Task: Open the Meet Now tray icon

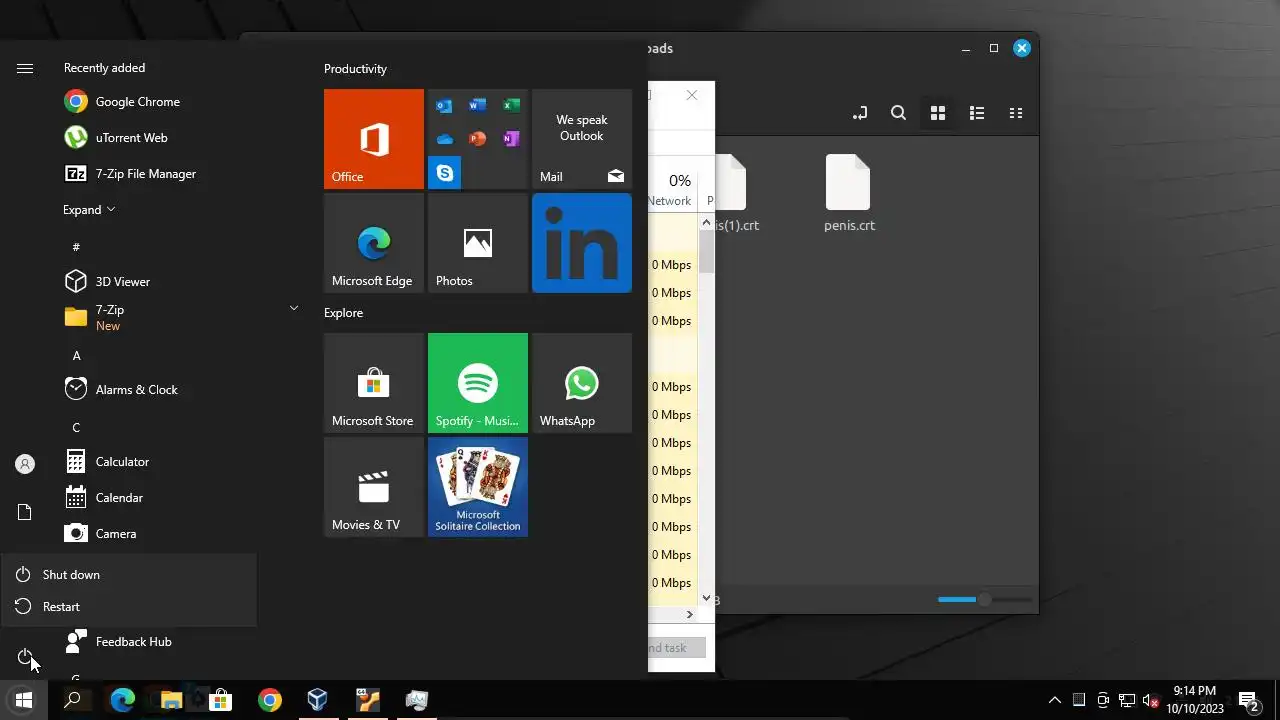Action: [1103, 700]
